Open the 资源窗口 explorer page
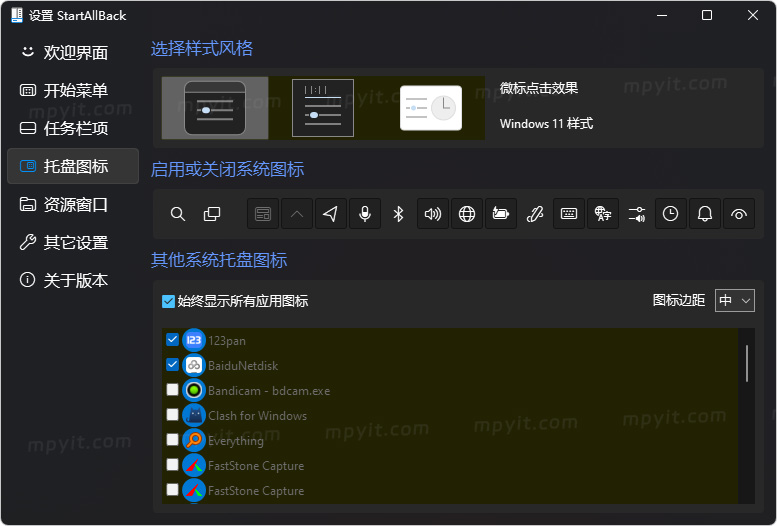 point(73,204)
